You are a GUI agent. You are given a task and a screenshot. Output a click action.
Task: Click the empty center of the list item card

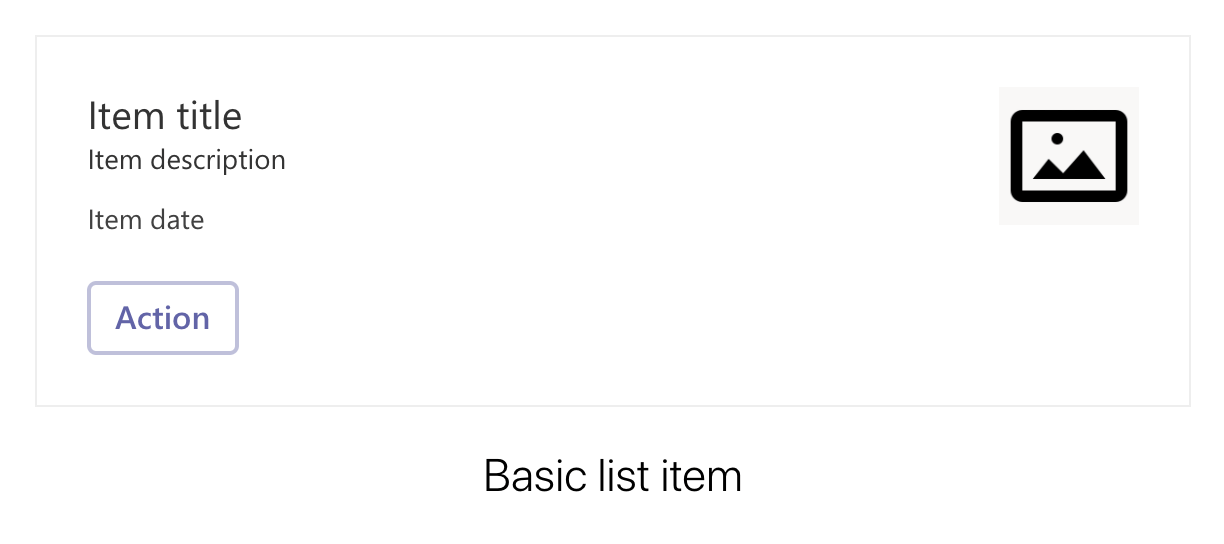(x=612, y=221)
